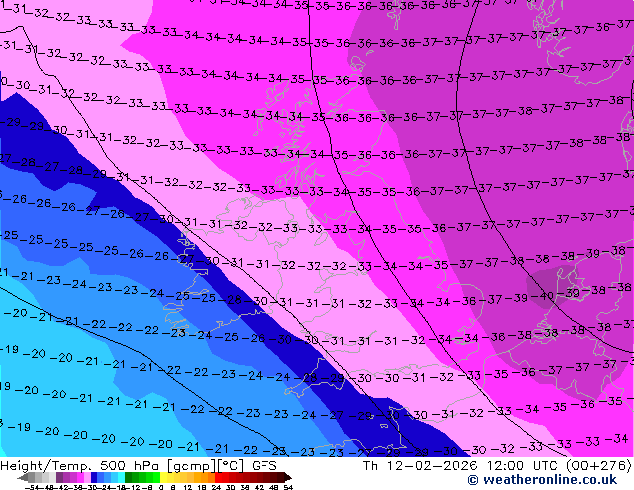Click the [gcmp] unit label
This screenshot has height=490, width=634.
192,466
